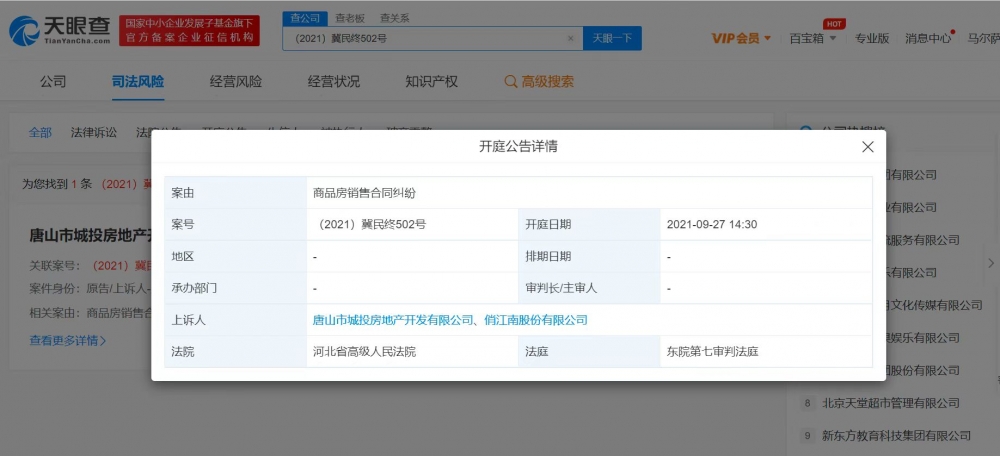Select the 全部 filter

[40, 133]
